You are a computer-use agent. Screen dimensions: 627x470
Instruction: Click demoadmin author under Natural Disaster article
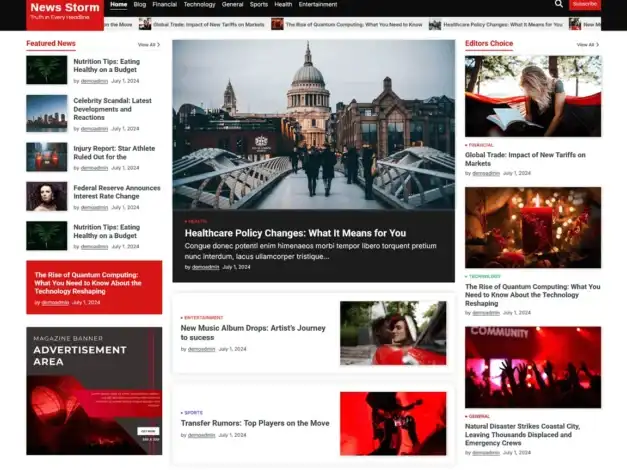(x=486, y=453)
